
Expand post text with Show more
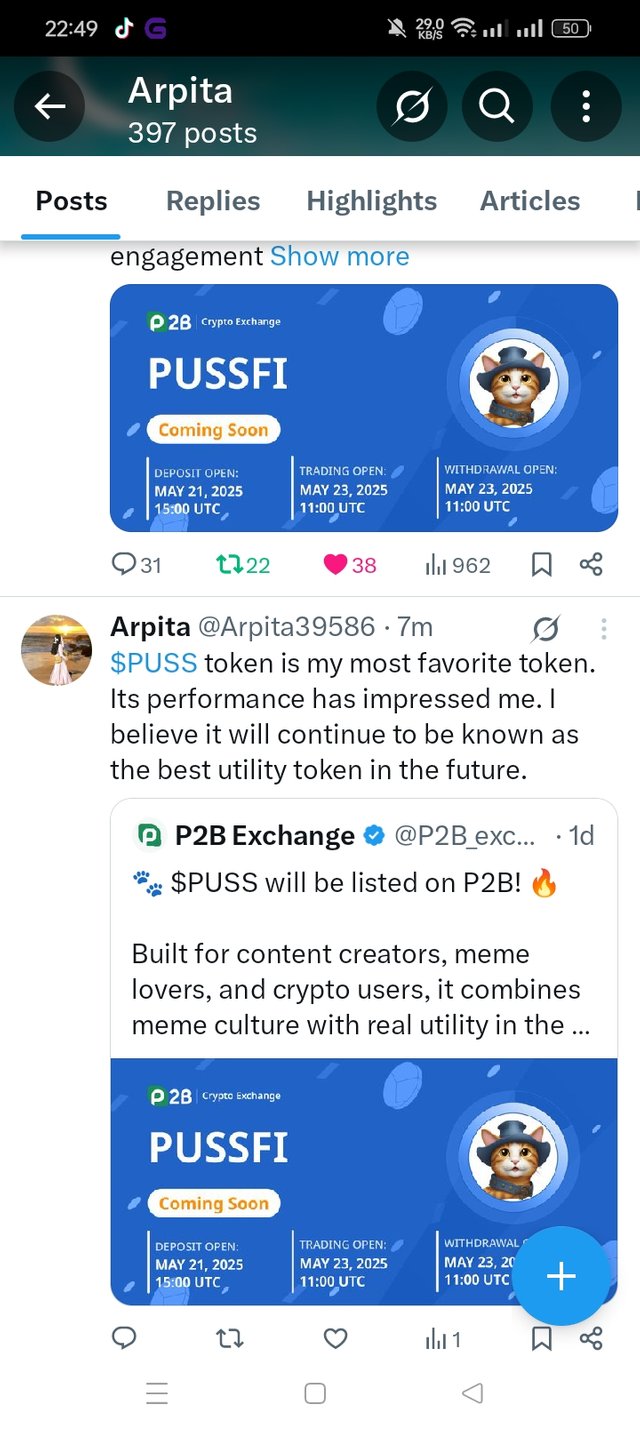click(x=340, y=256)
